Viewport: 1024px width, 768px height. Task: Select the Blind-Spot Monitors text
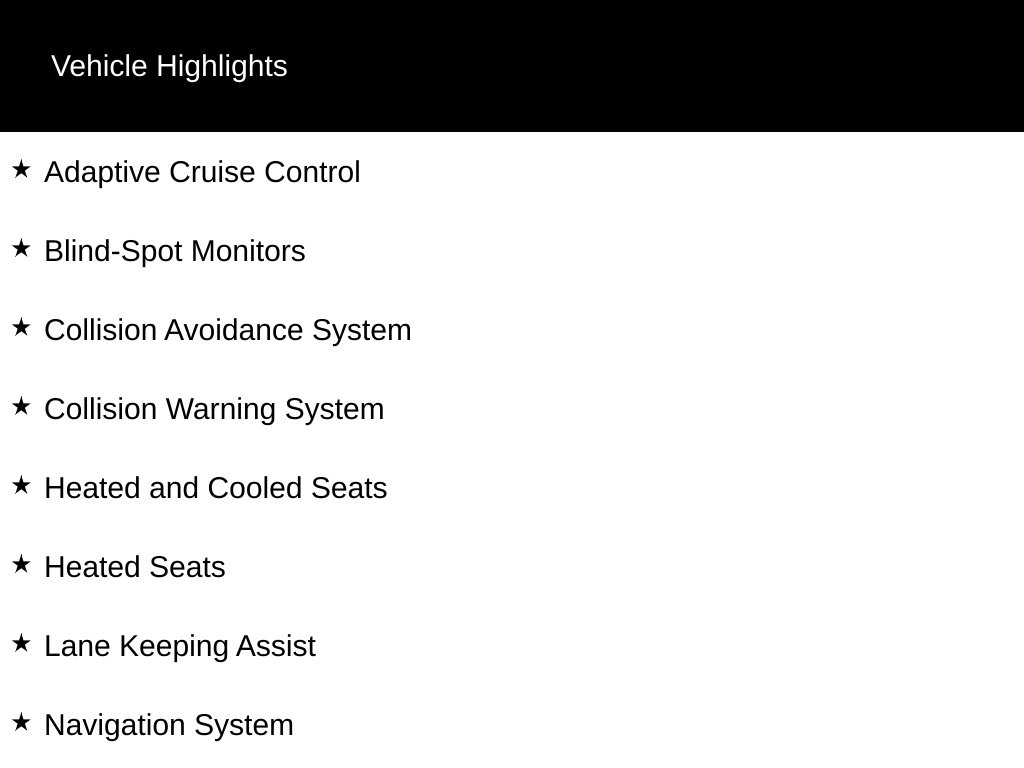pos(174,251)
